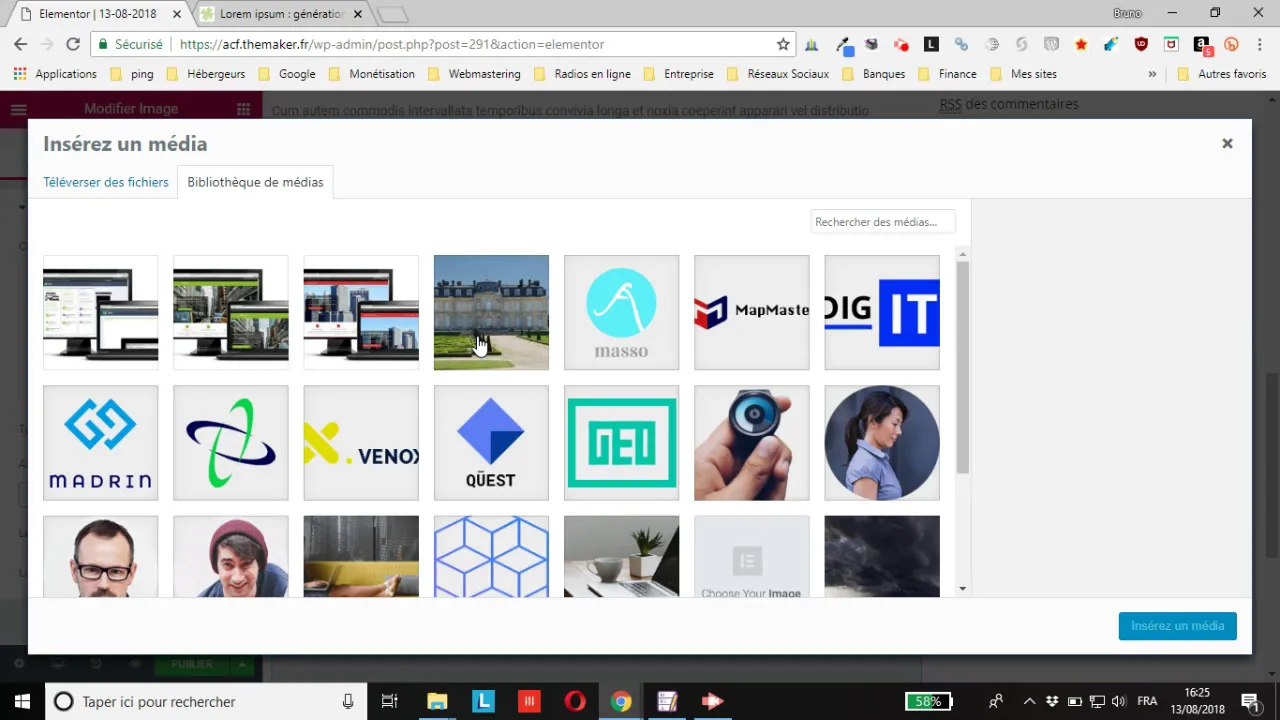Open the Google bookmark folder
This screenshot has width=1280, height=720.
click(x=286, y=74)
